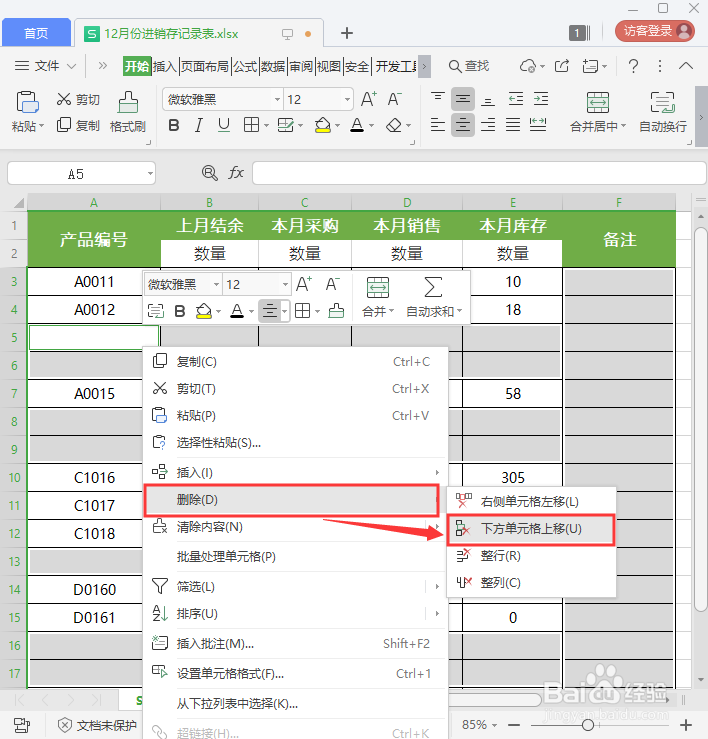Increase font size in ribbon

coord(369,99)
